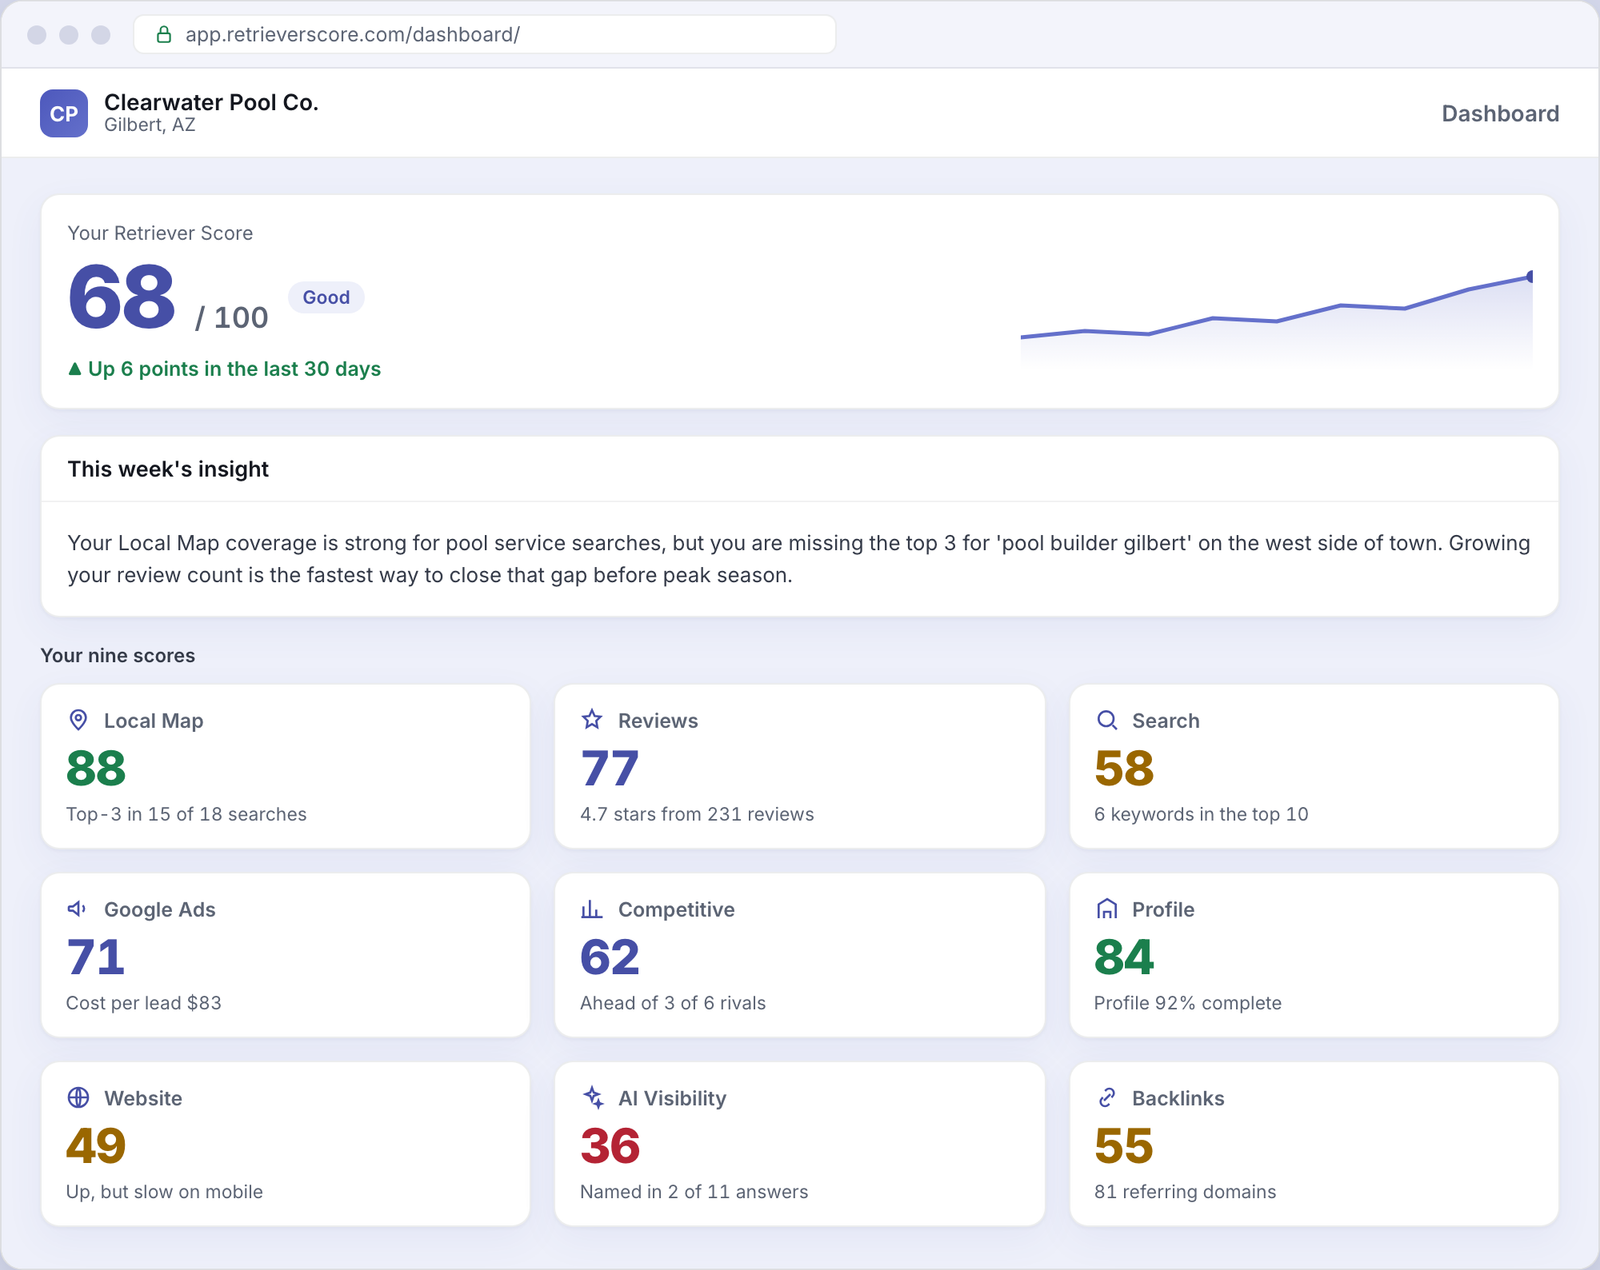Click the Clearwater Pool Co. name
Viewport: 1600px width, 1270px height.
[x=211, y=102]
